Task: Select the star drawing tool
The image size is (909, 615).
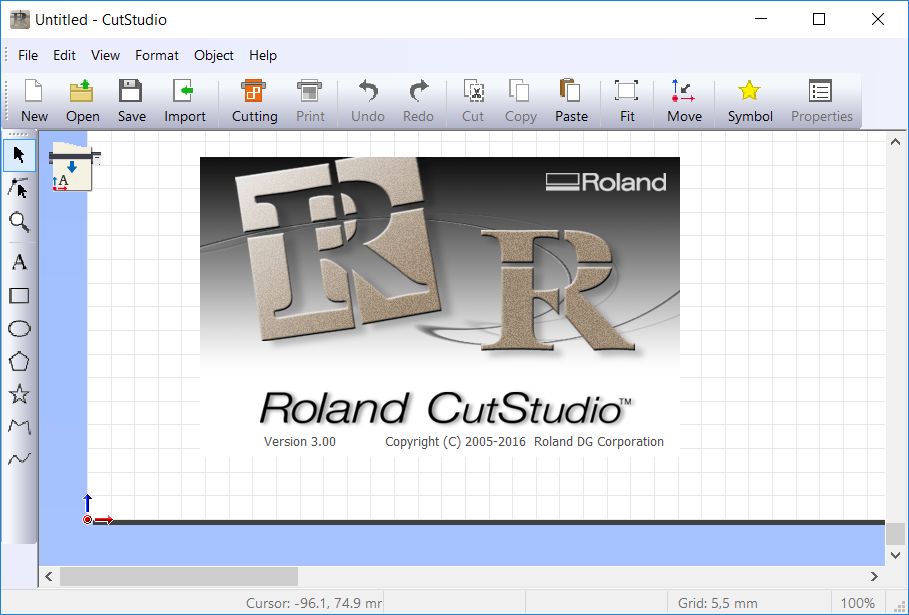Action: coord(19,394)
